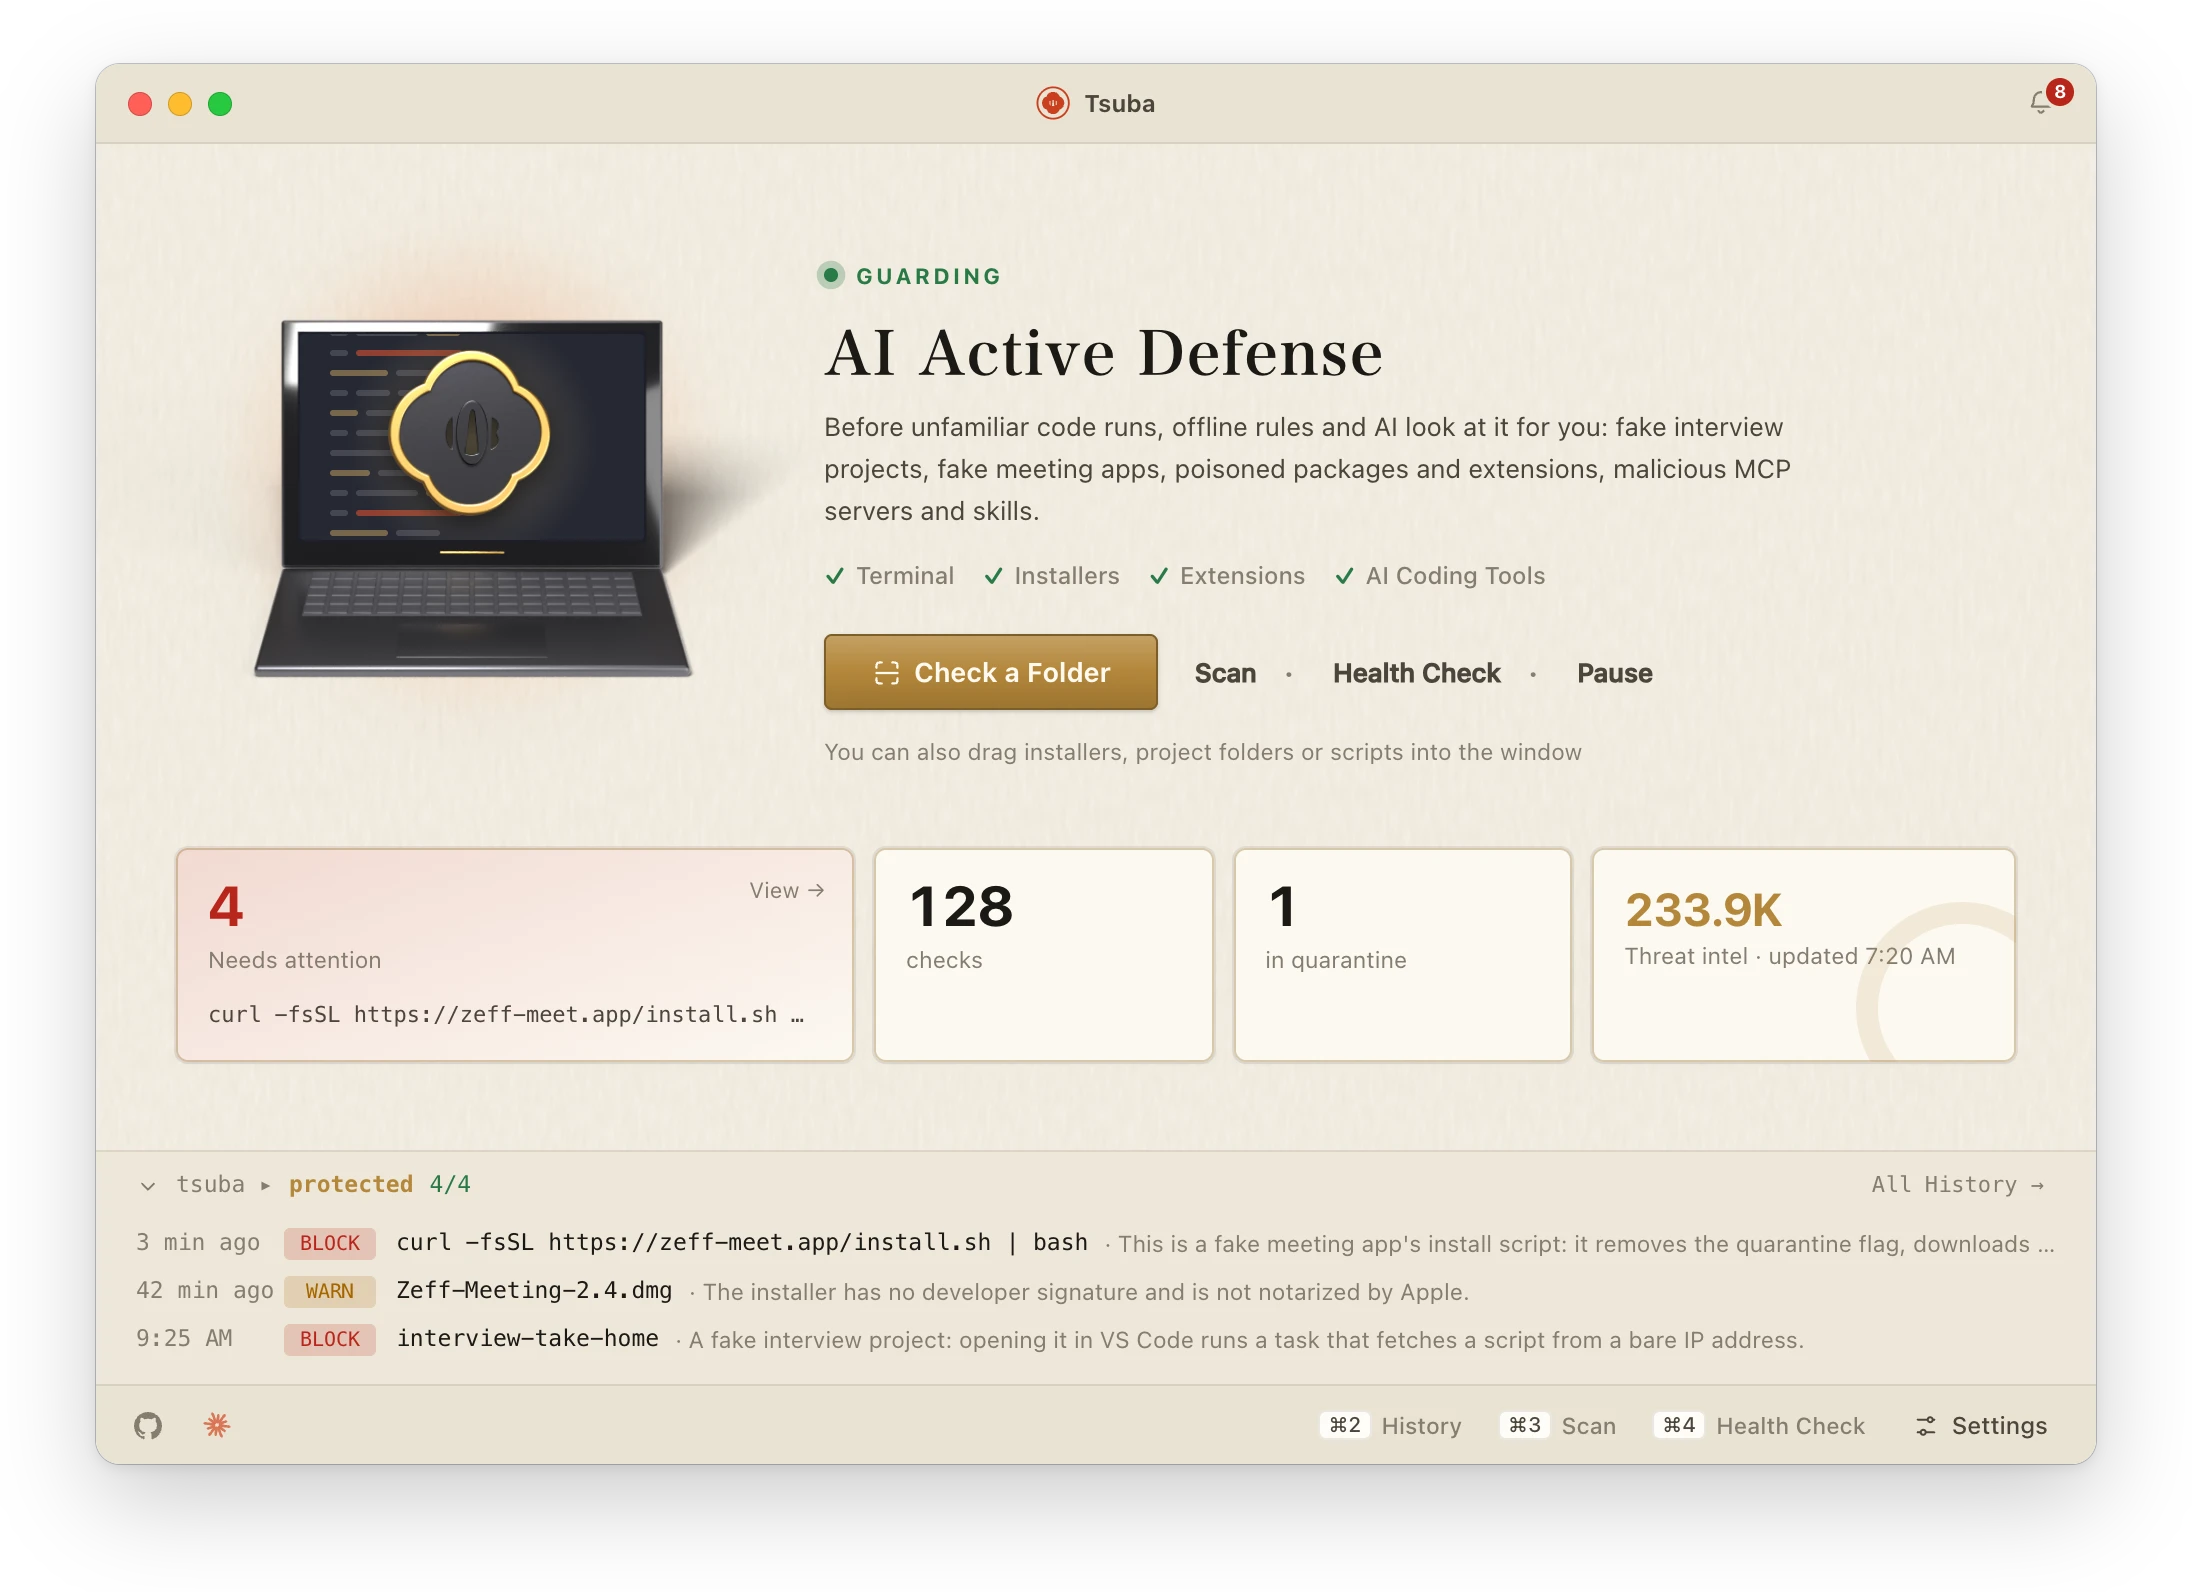Click the 4 Needs attention card
Image resolution: width=2192 pixels, height=1592 pixels.
515,955
